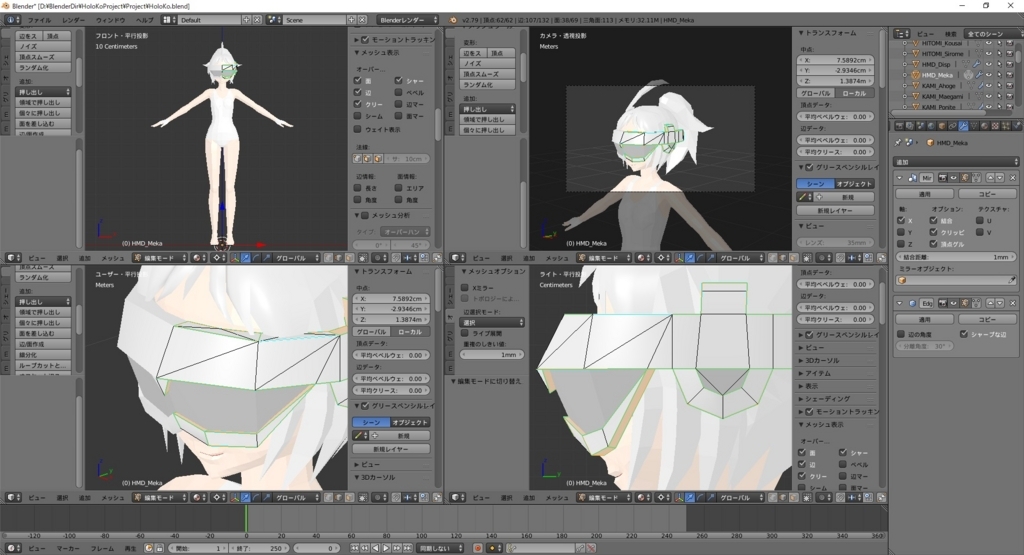Click 細分化 subdivide in bottom-left toolshelf
This screenshot has width=1024, height=555.
tap(43, 355)
